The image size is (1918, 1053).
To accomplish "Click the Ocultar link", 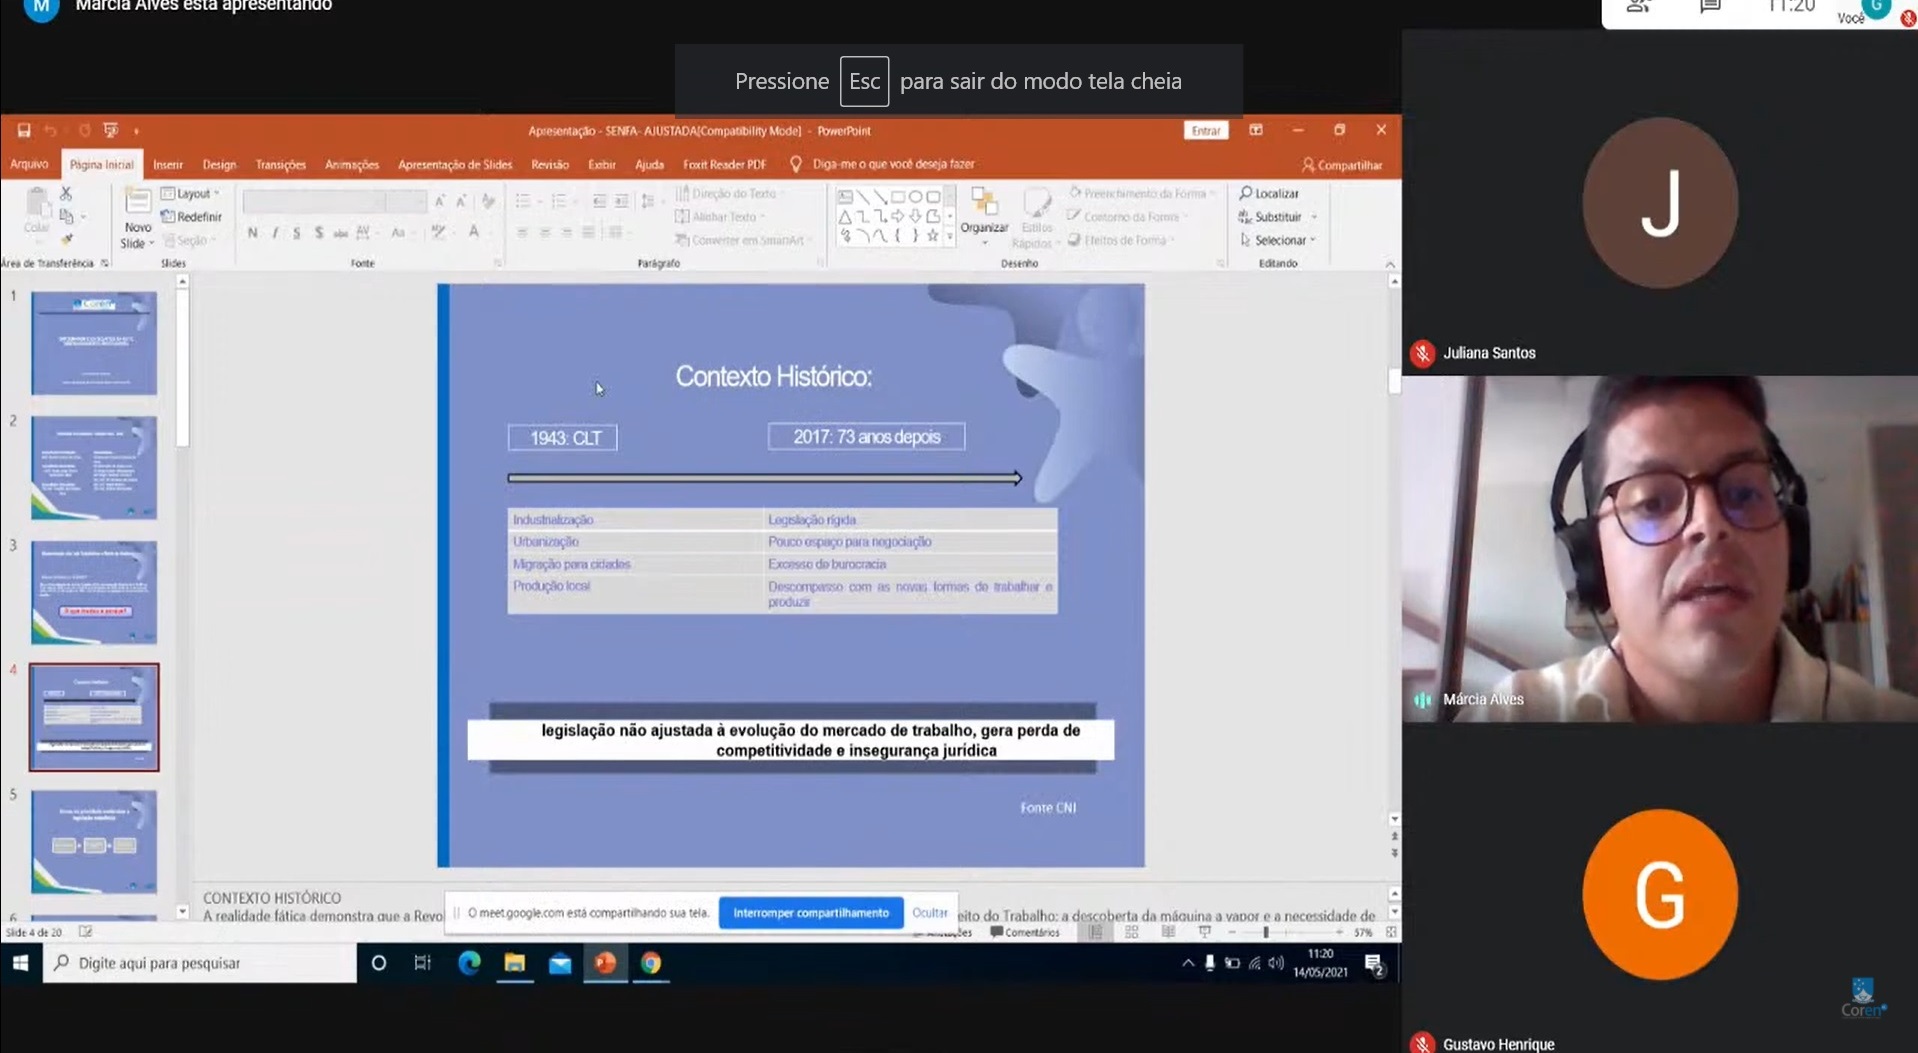I will [x=929, y=912].
